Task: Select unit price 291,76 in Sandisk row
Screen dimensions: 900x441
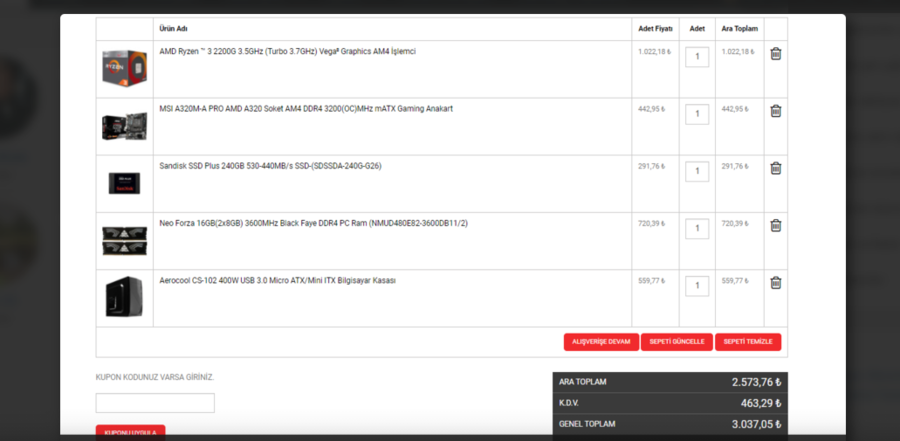Action: coord(651,167)
